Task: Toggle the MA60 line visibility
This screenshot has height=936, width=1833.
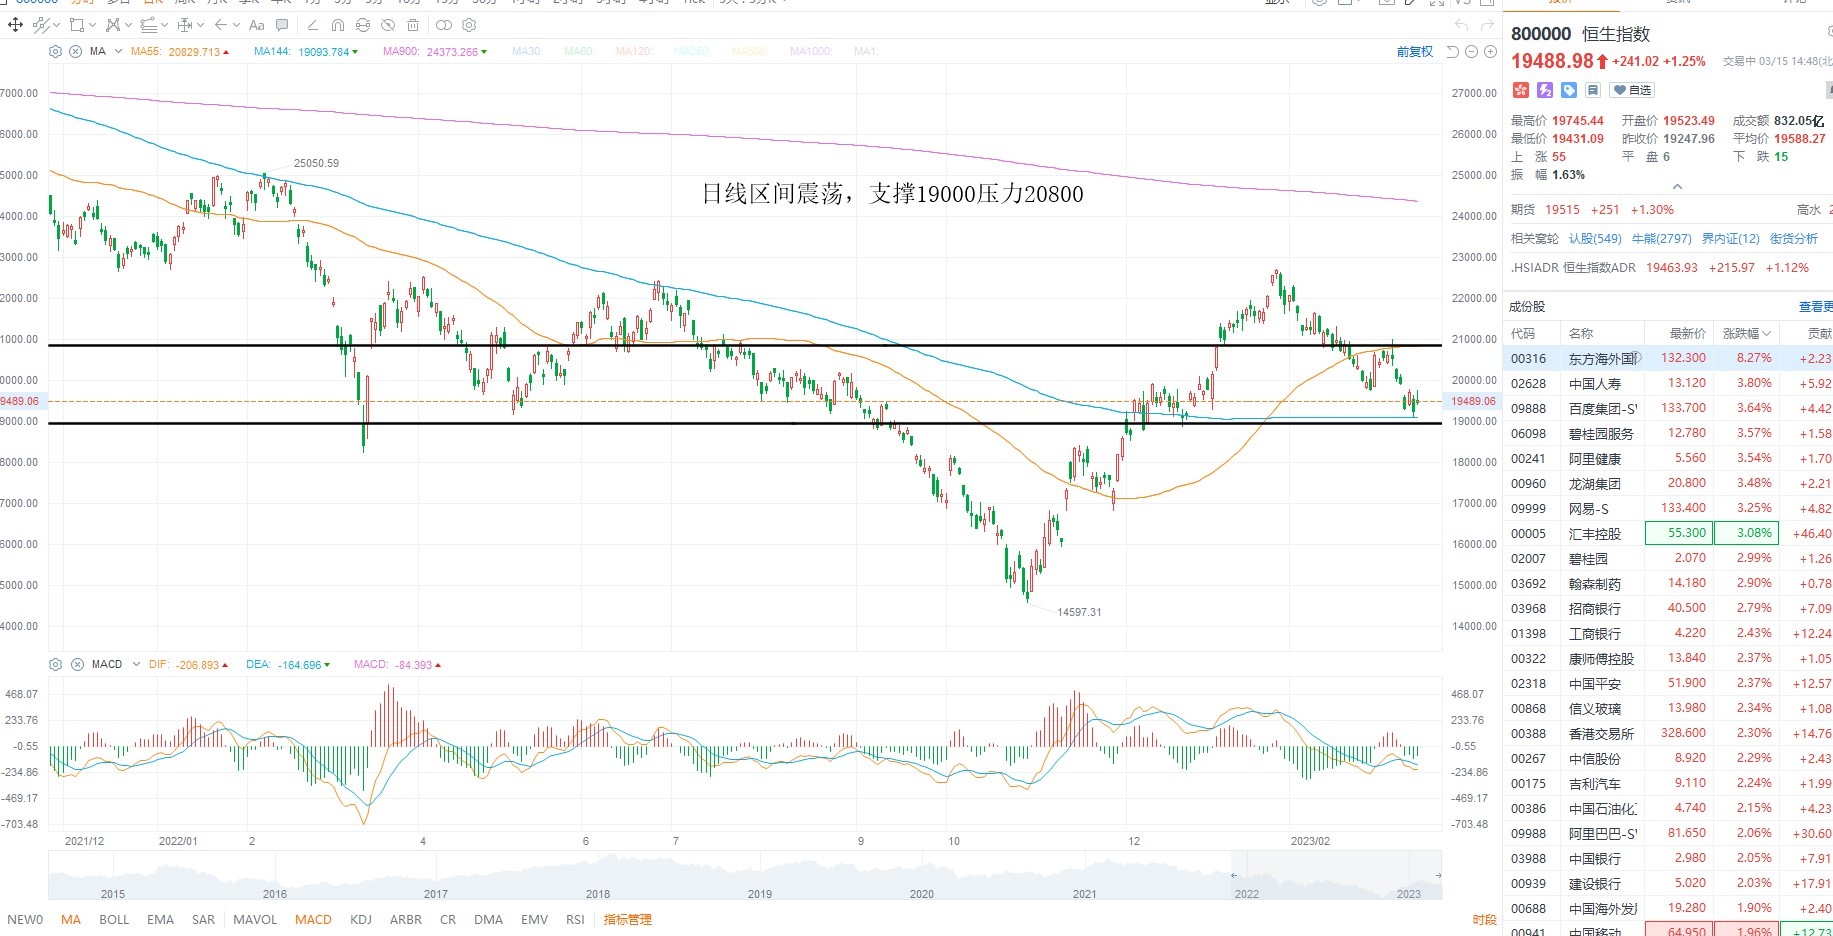Action: (578, 51)
